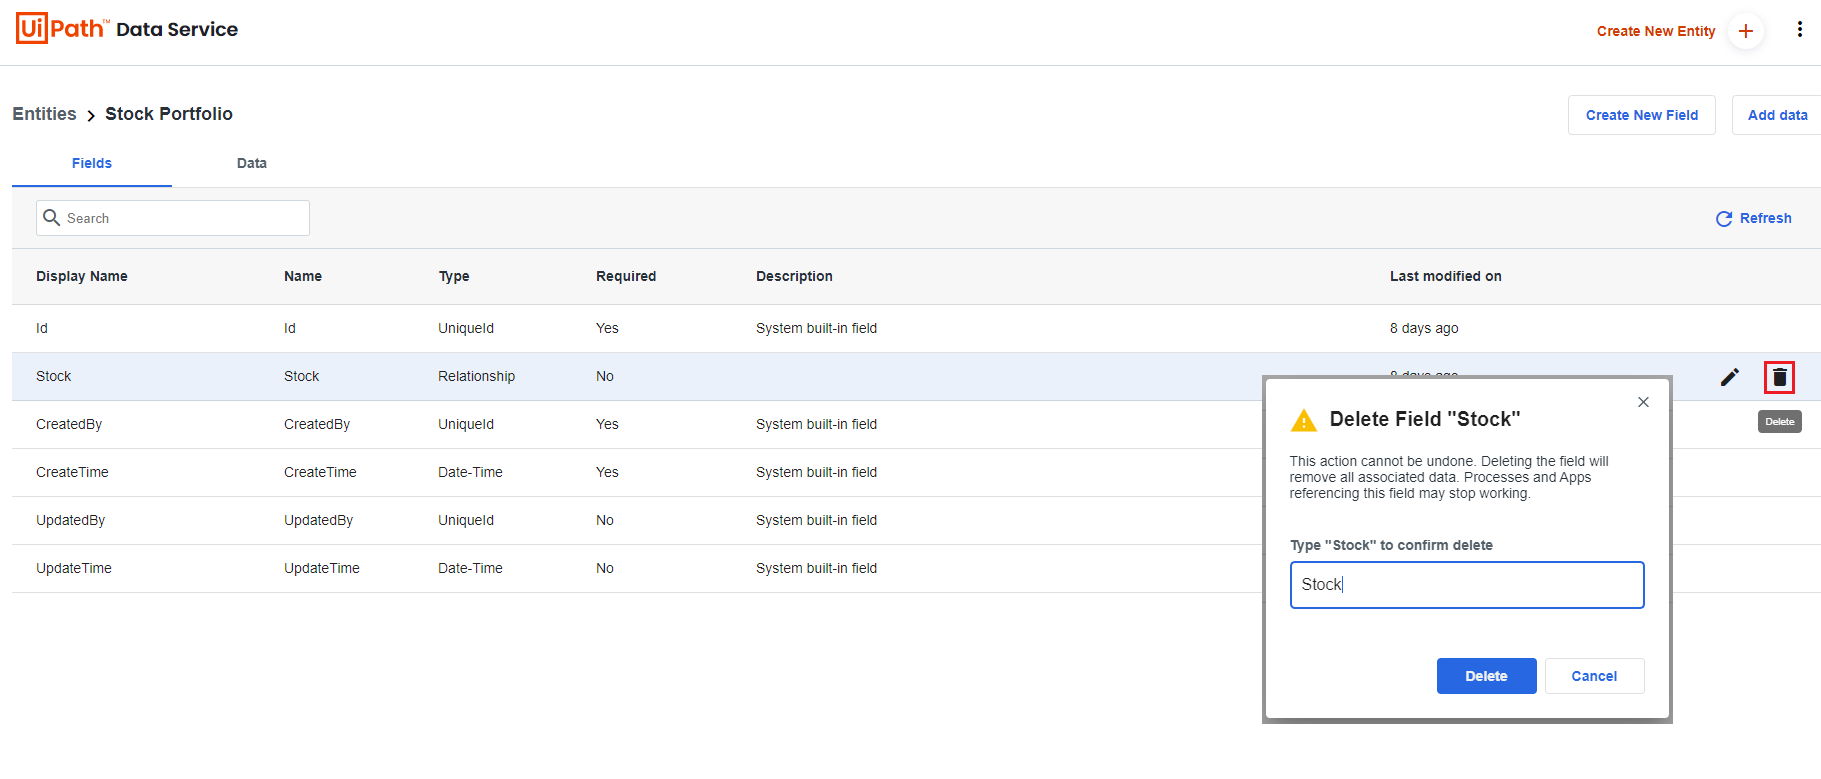Click the trash delete icon on Stock row
The height and width of the screenshot is (779, 1821).
[x=1780, y=377]
